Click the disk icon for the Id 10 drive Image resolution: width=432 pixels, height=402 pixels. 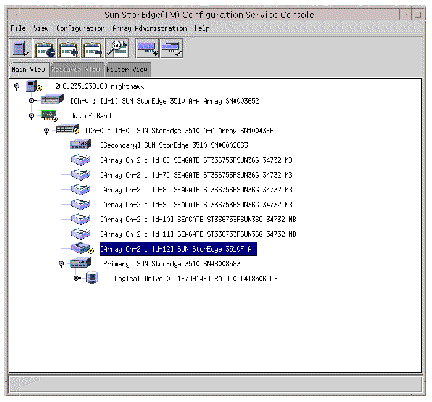point(80,219)
